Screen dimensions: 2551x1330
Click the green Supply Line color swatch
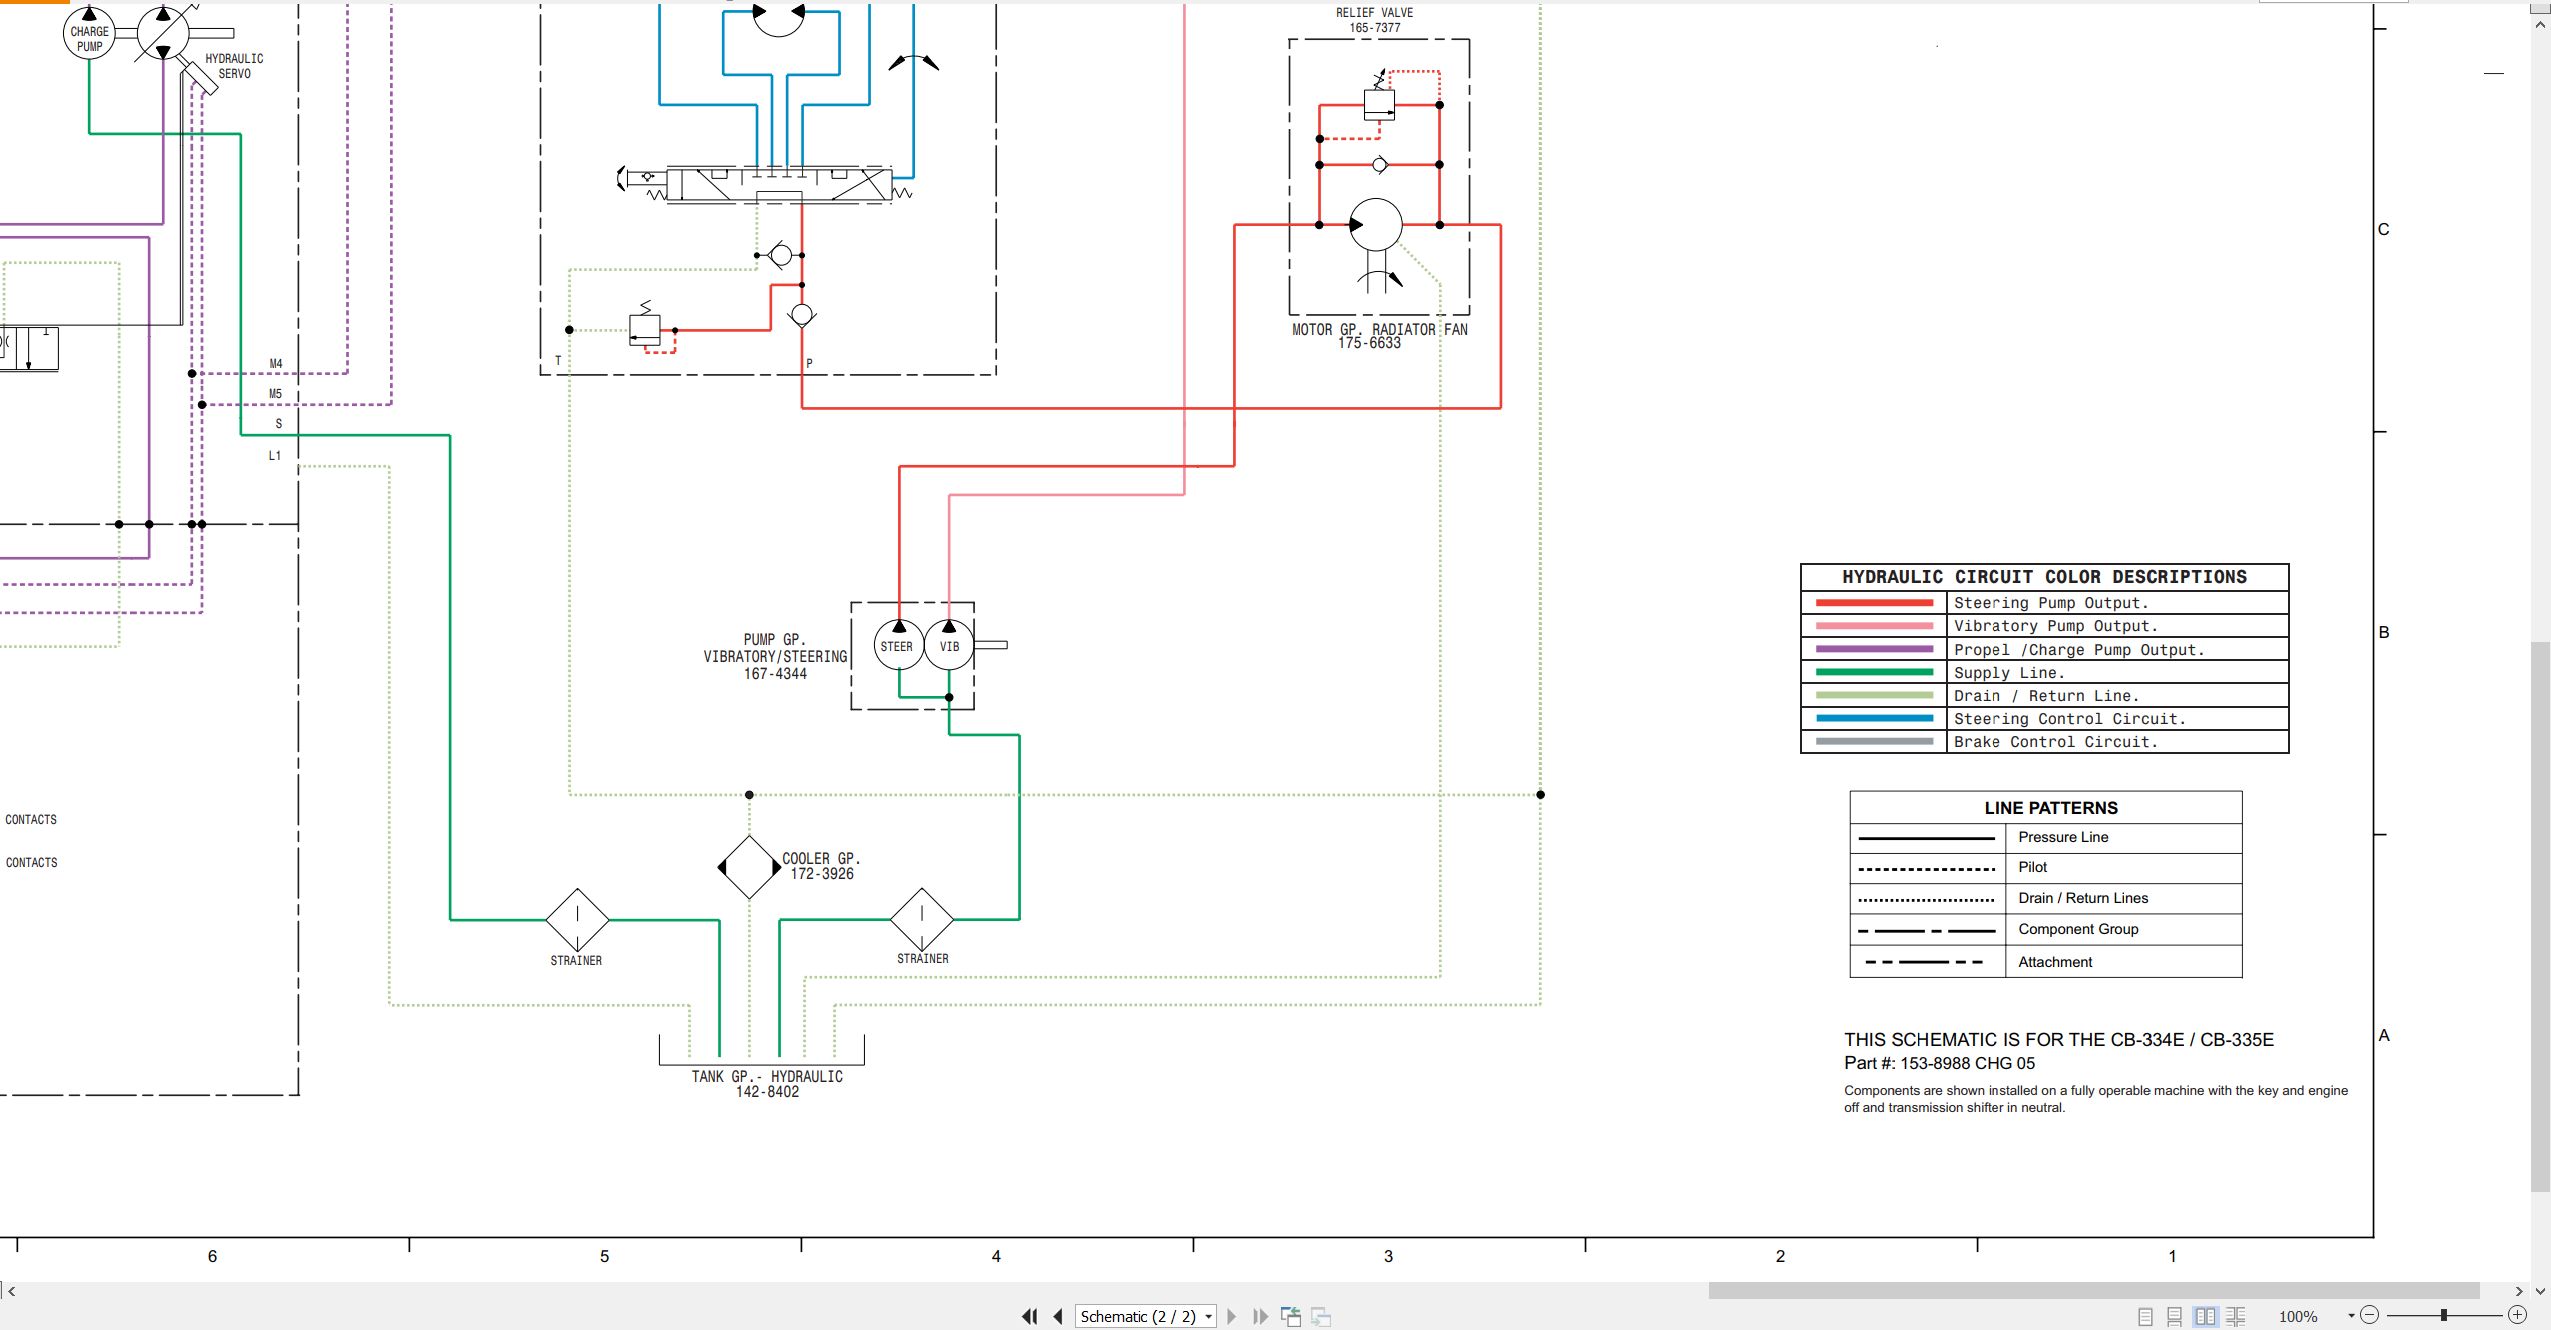tap(1874, 672)
